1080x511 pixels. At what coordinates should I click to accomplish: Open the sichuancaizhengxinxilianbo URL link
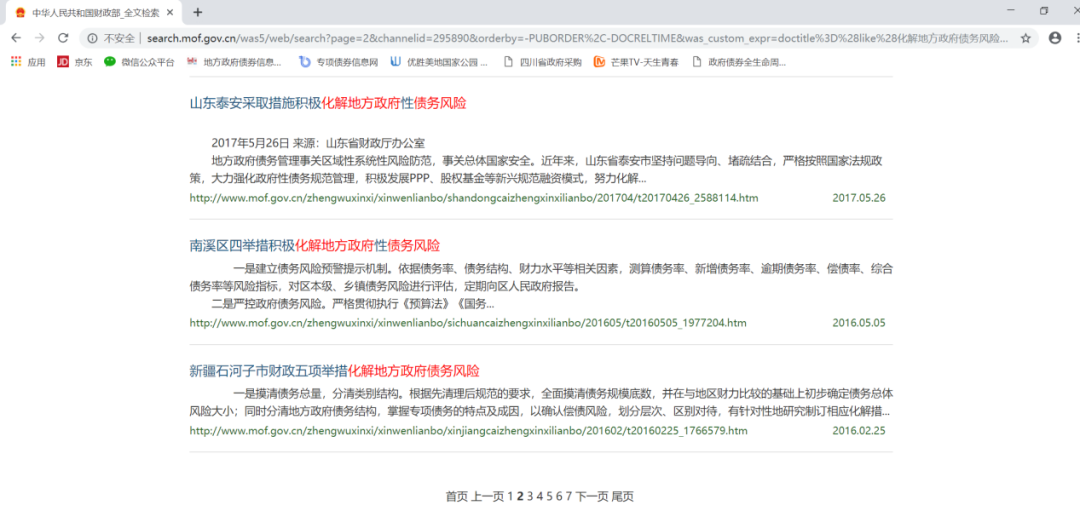[x=468, y=322]
